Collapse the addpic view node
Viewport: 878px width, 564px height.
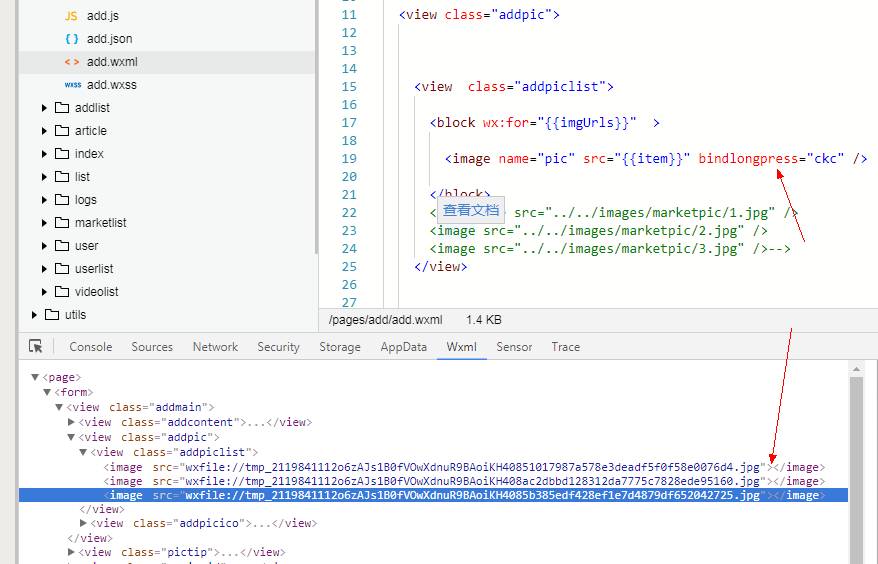71,437
